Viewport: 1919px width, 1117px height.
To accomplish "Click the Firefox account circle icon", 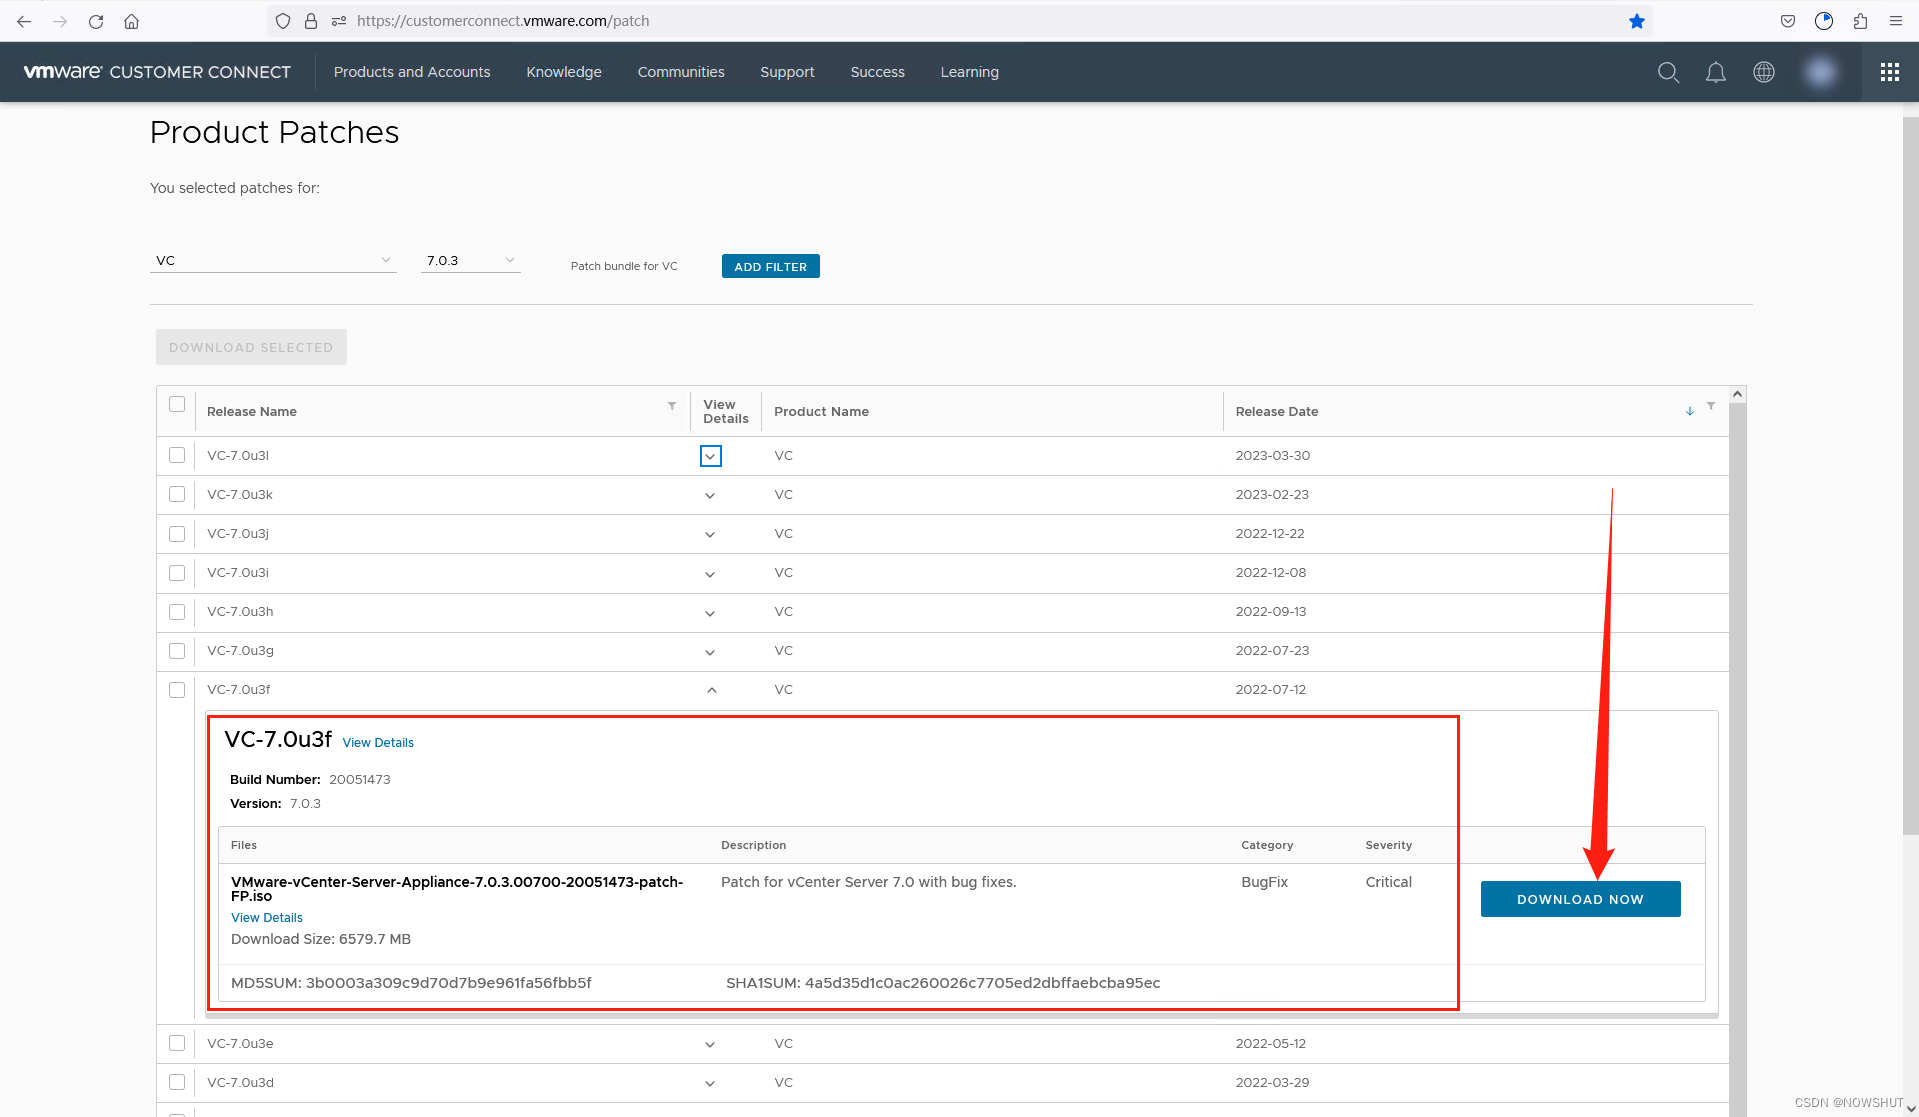I will click(x=1824, y=21).
